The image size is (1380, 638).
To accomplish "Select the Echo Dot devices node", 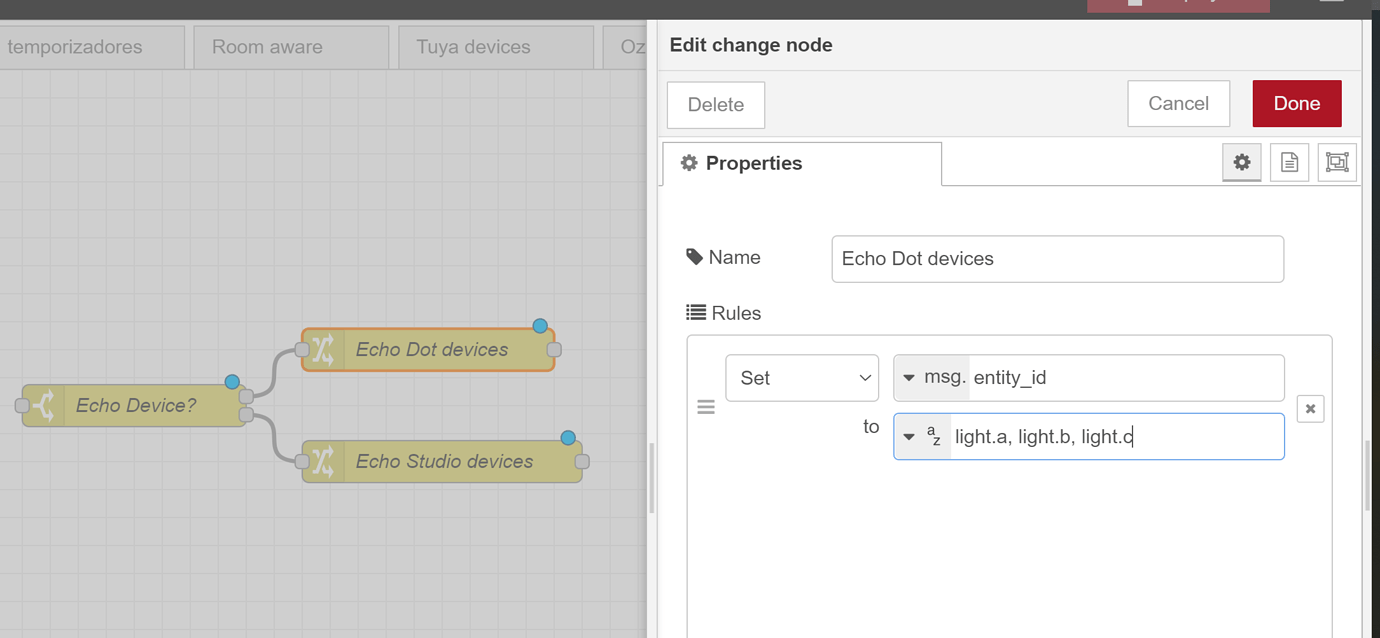I will [x=432, y=350].
